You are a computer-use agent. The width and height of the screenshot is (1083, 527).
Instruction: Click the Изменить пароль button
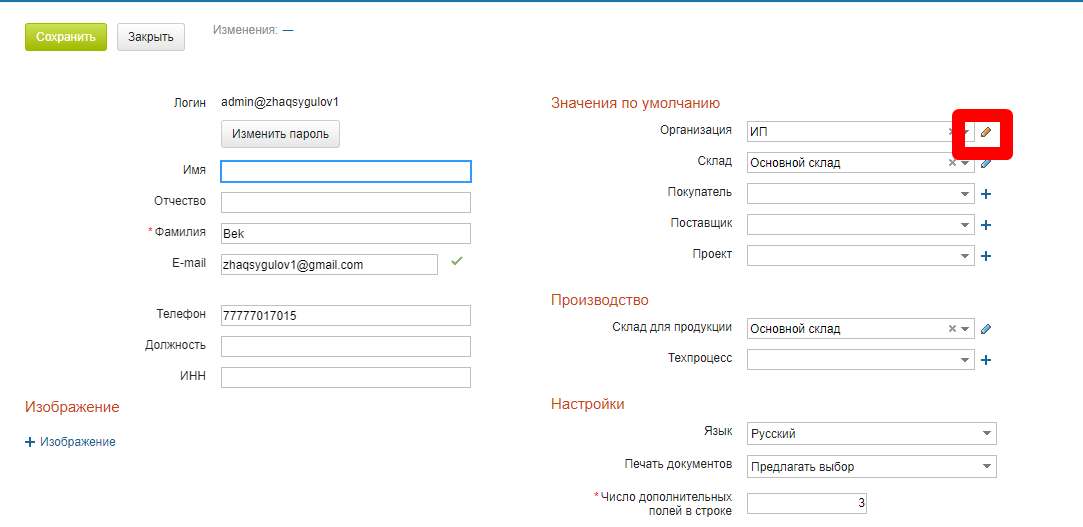280,134
